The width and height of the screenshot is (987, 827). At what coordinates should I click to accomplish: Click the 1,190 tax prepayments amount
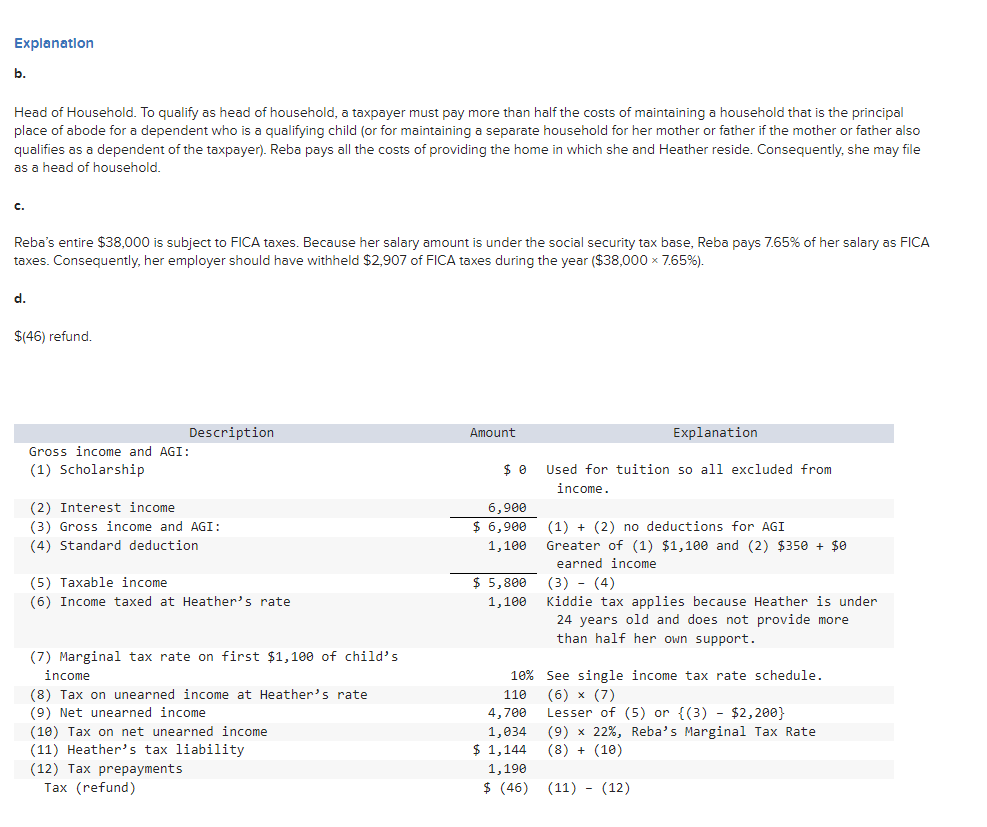507,769
